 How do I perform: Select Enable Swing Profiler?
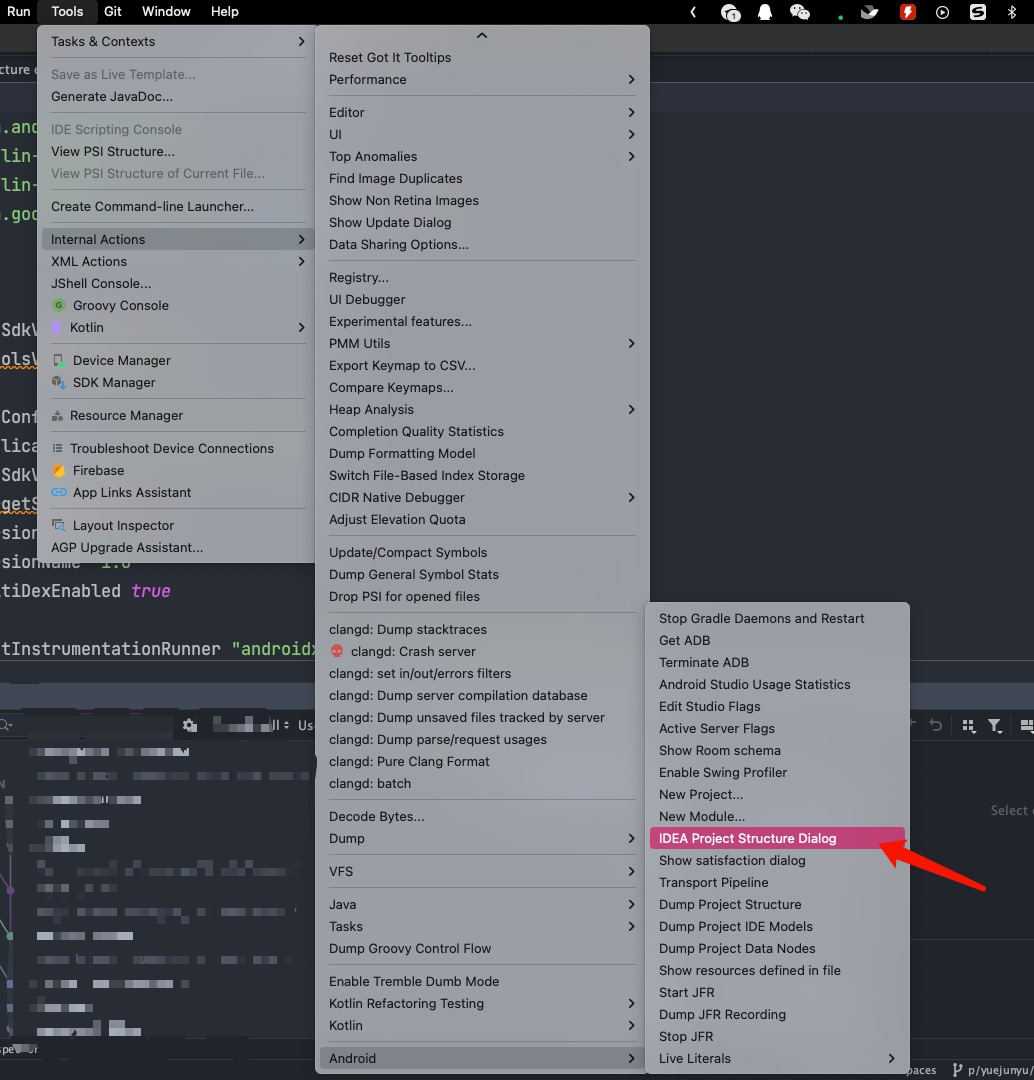(777, 773)
